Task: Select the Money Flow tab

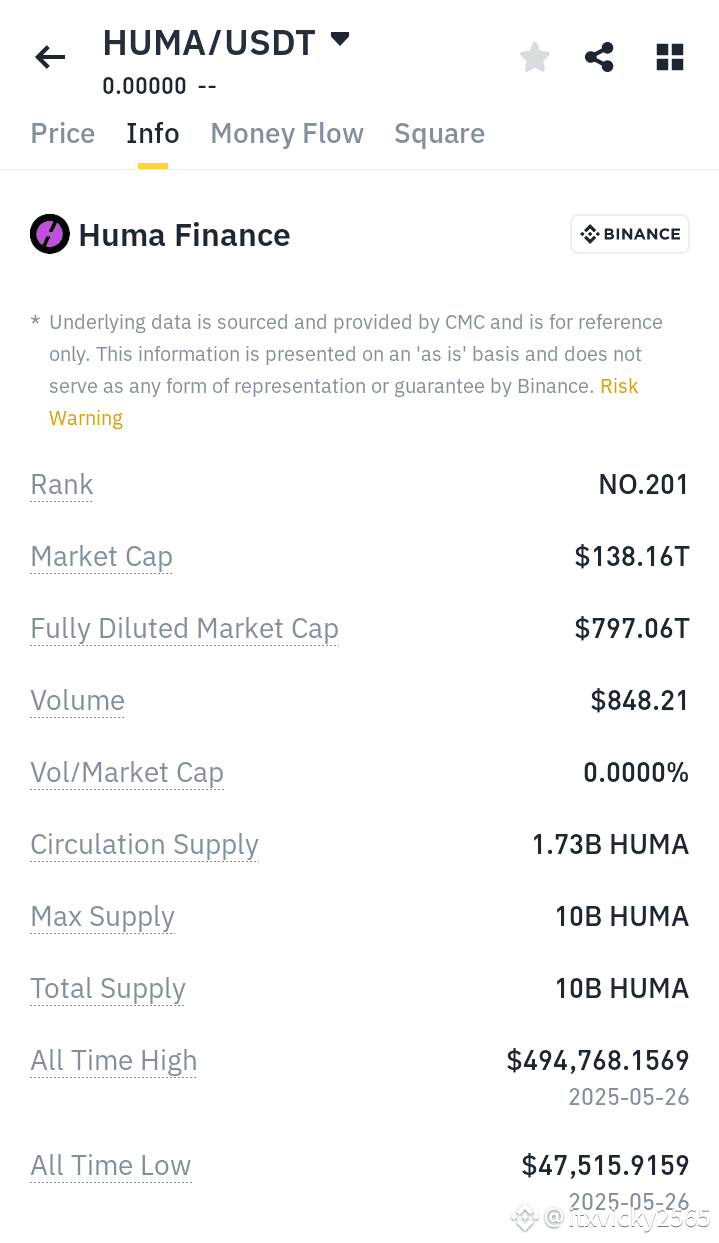Action: [x=287, y=134]
